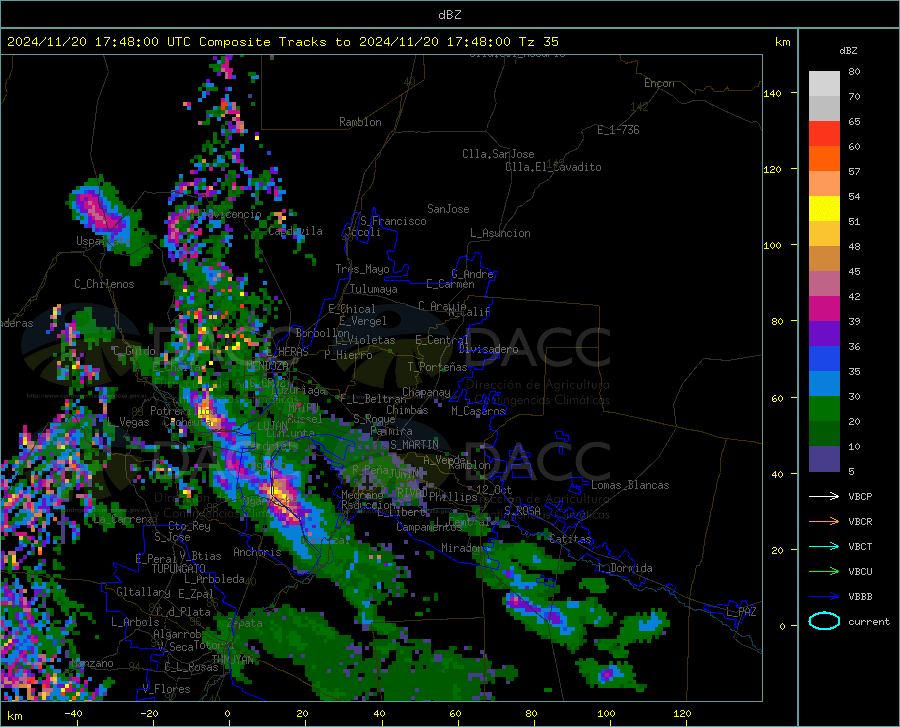900x727 pixels.
Task: Click the cyan VBCT arrow legend icon
Action: coord(824,546)
